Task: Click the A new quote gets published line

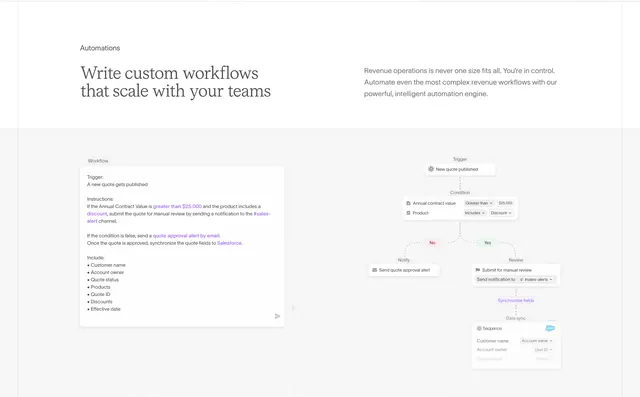Action: click(118, 184)
